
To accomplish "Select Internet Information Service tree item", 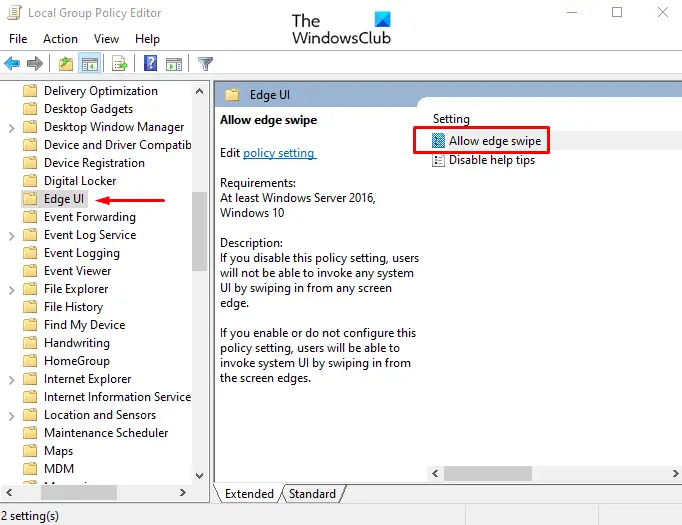I will (117, 397).
